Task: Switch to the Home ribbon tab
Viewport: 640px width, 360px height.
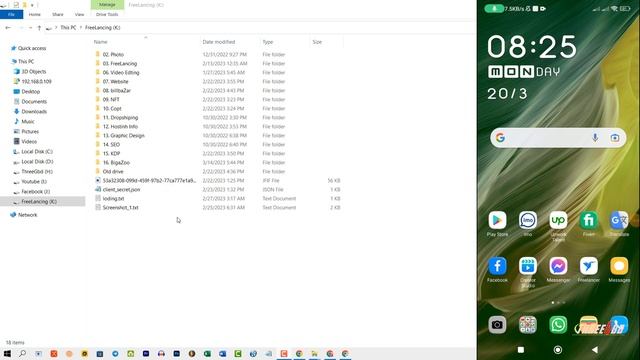Action: pos(35,14)
